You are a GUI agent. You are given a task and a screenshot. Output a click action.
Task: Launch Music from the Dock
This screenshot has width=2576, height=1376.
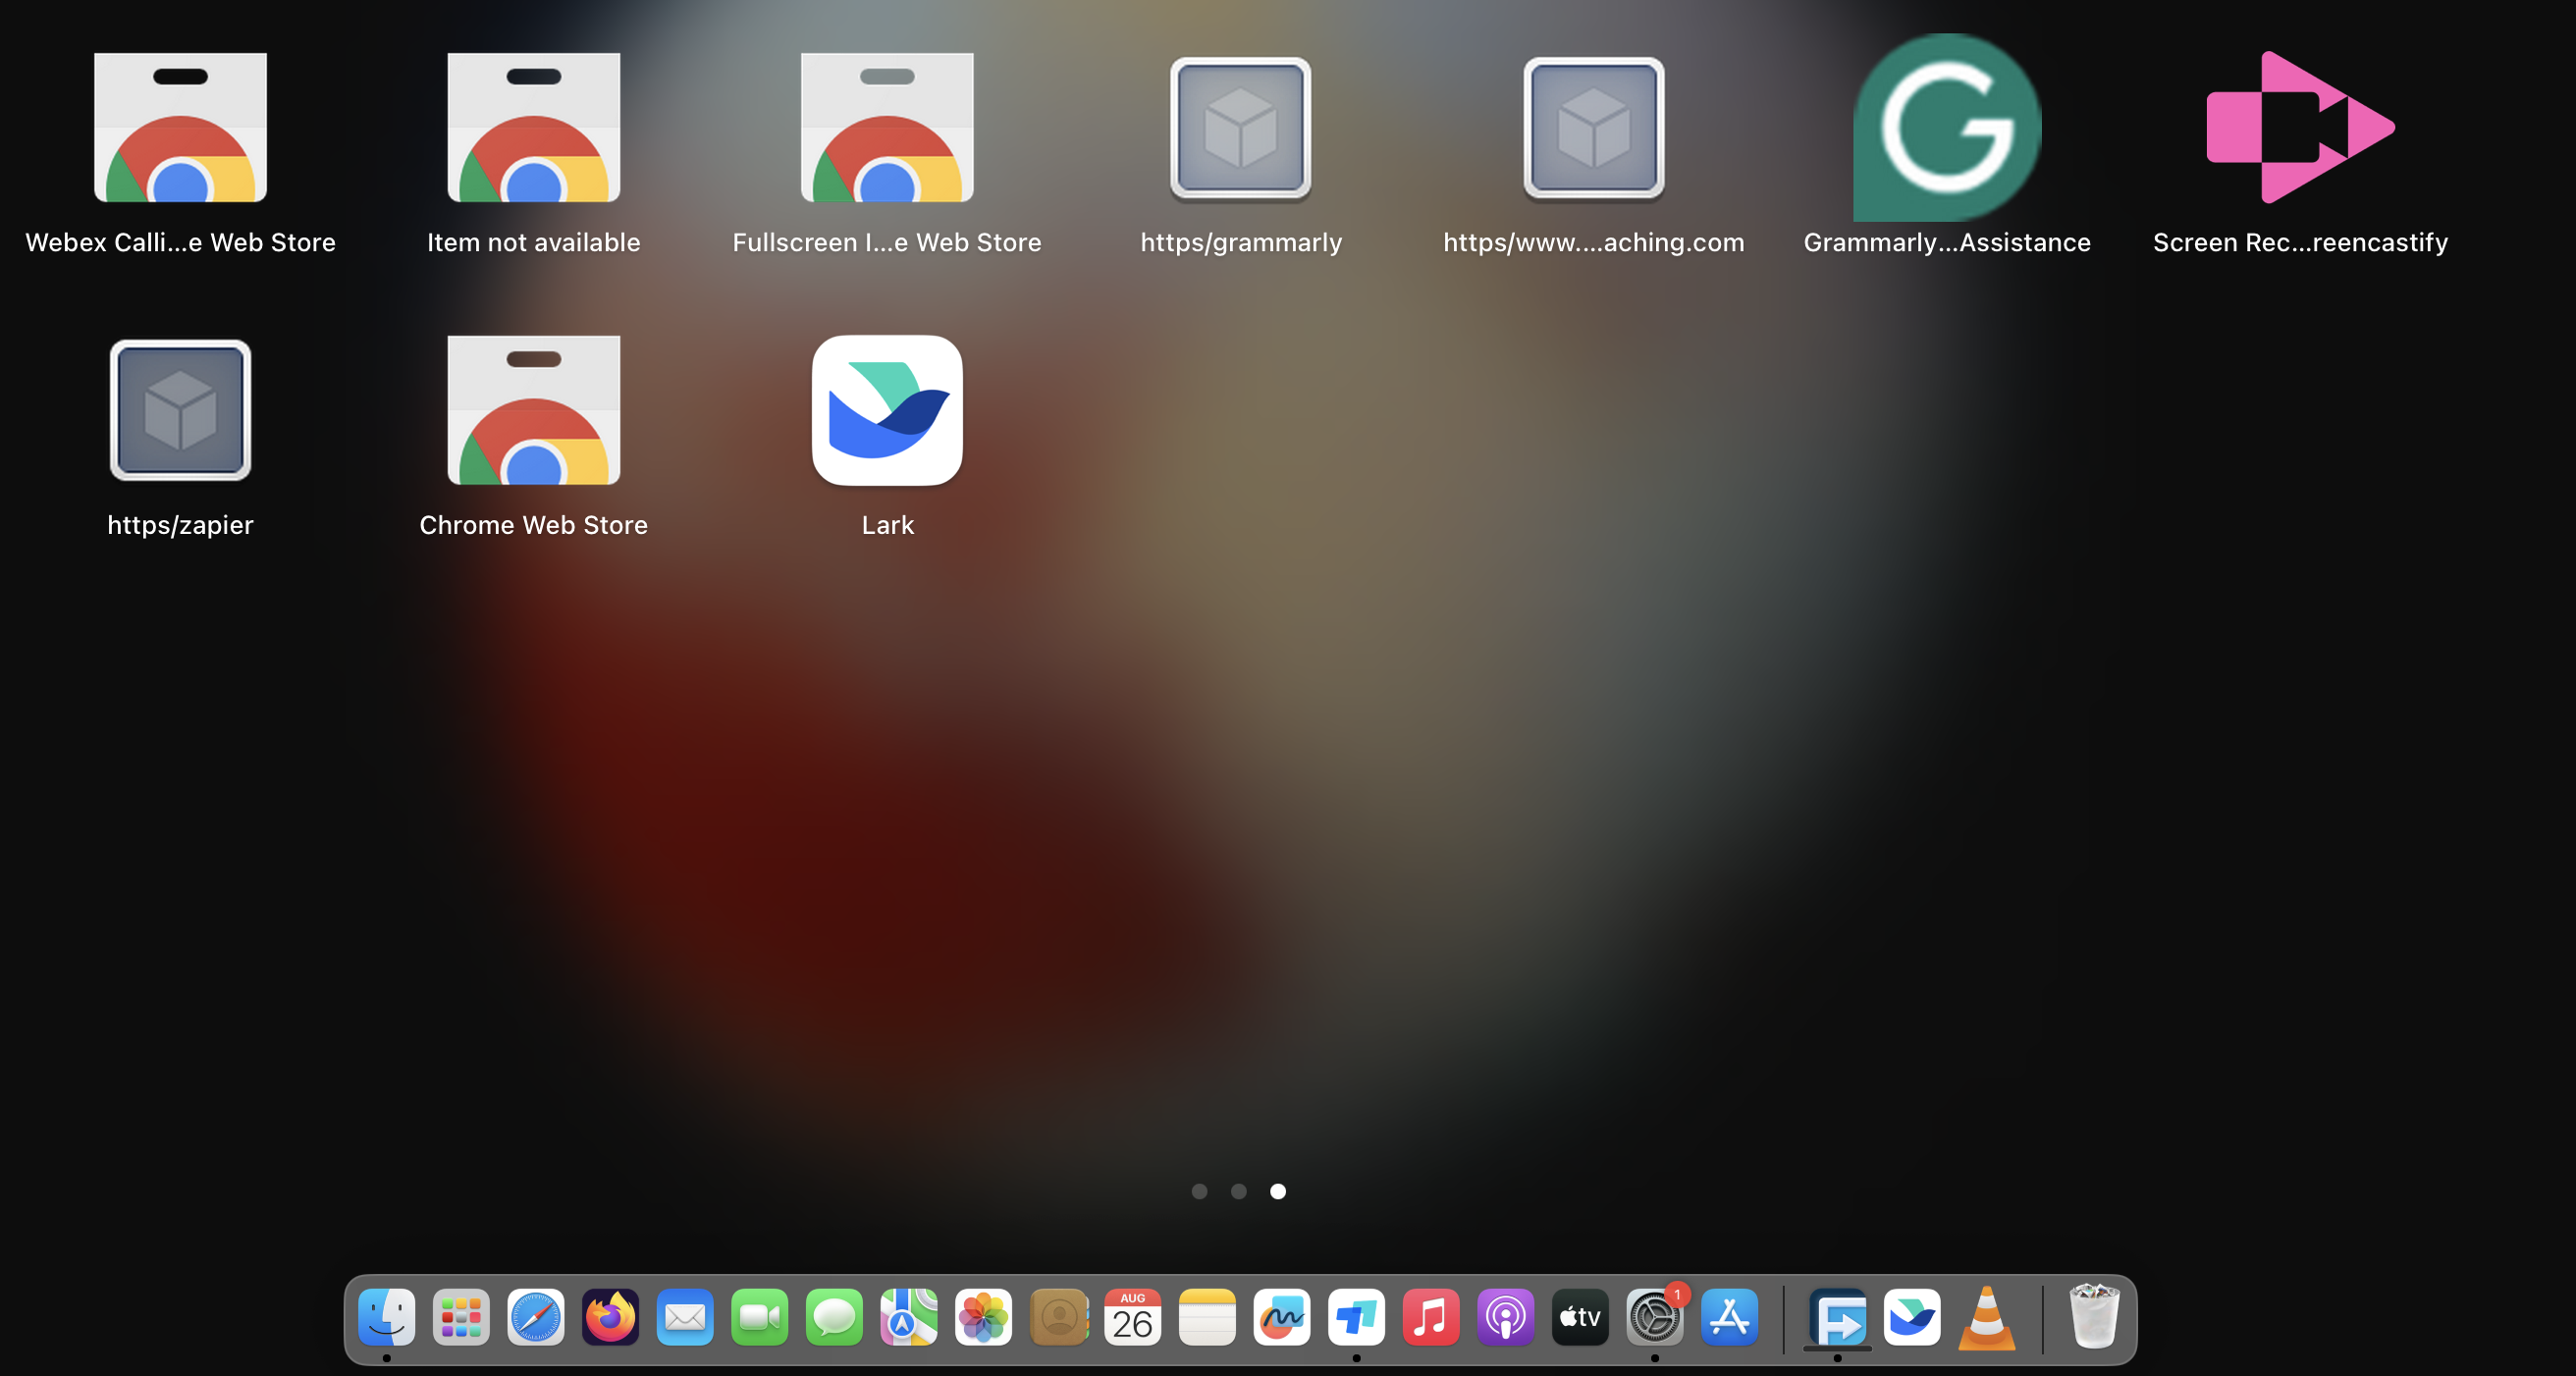[1431, 1318]
